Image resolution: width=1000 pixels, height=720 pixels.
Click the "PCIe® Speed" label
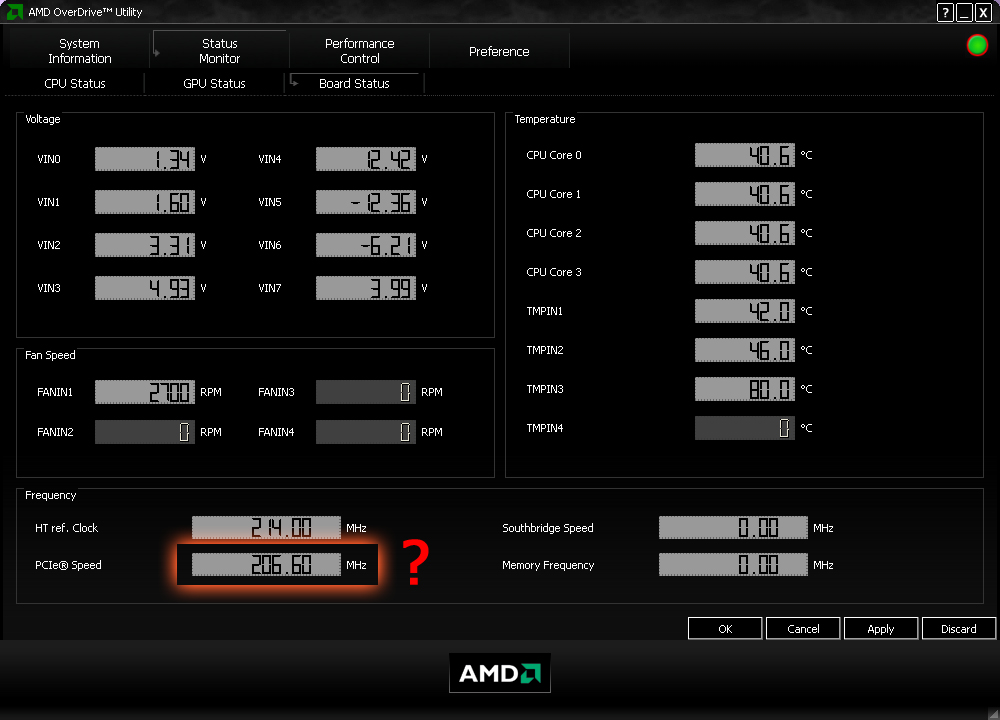(x=68, y=565)
